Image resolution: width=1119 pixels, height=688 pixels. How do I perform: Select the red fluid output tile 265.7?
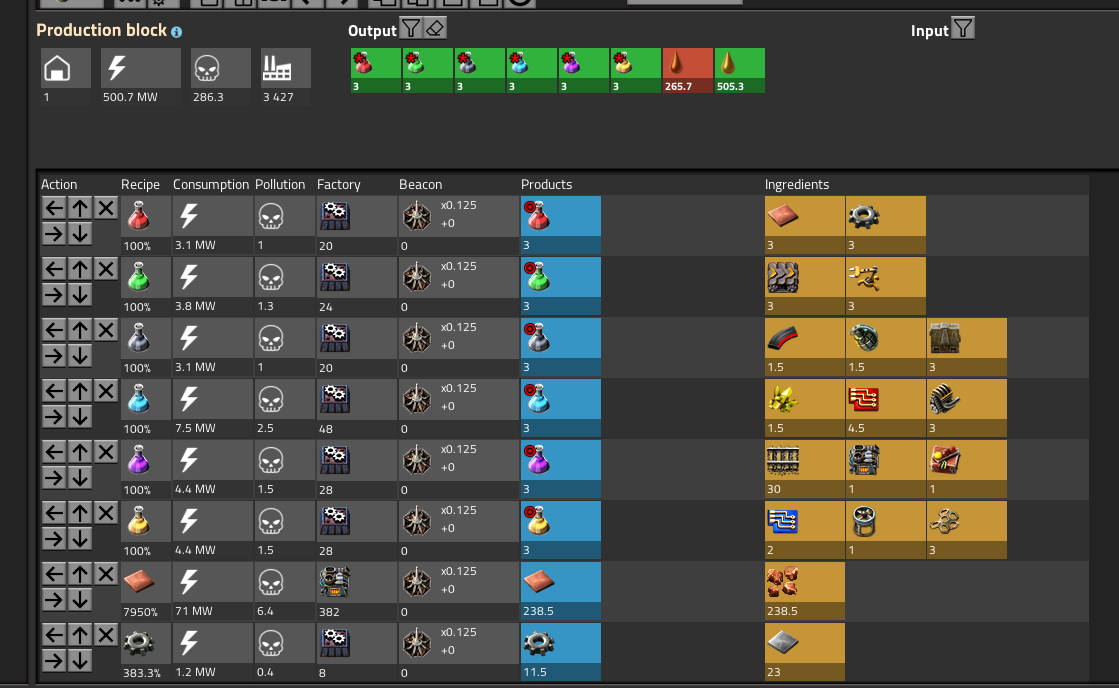tap(688, 70)
